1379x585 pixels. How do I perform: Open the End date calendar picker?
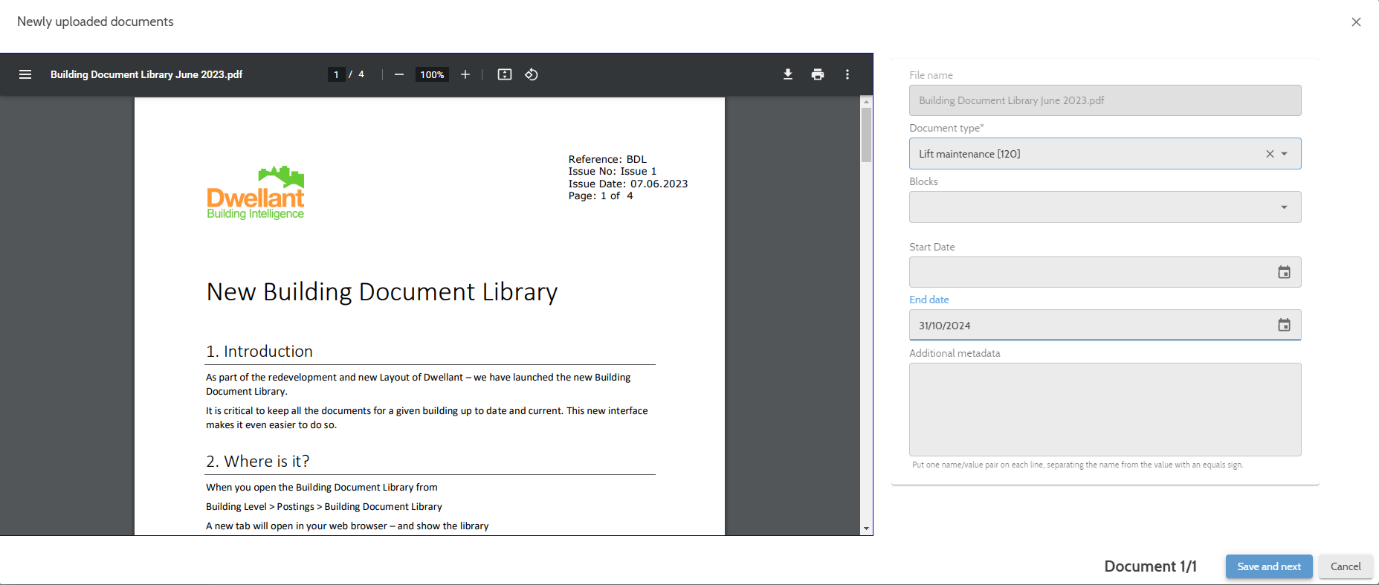tap(1284, 325)
